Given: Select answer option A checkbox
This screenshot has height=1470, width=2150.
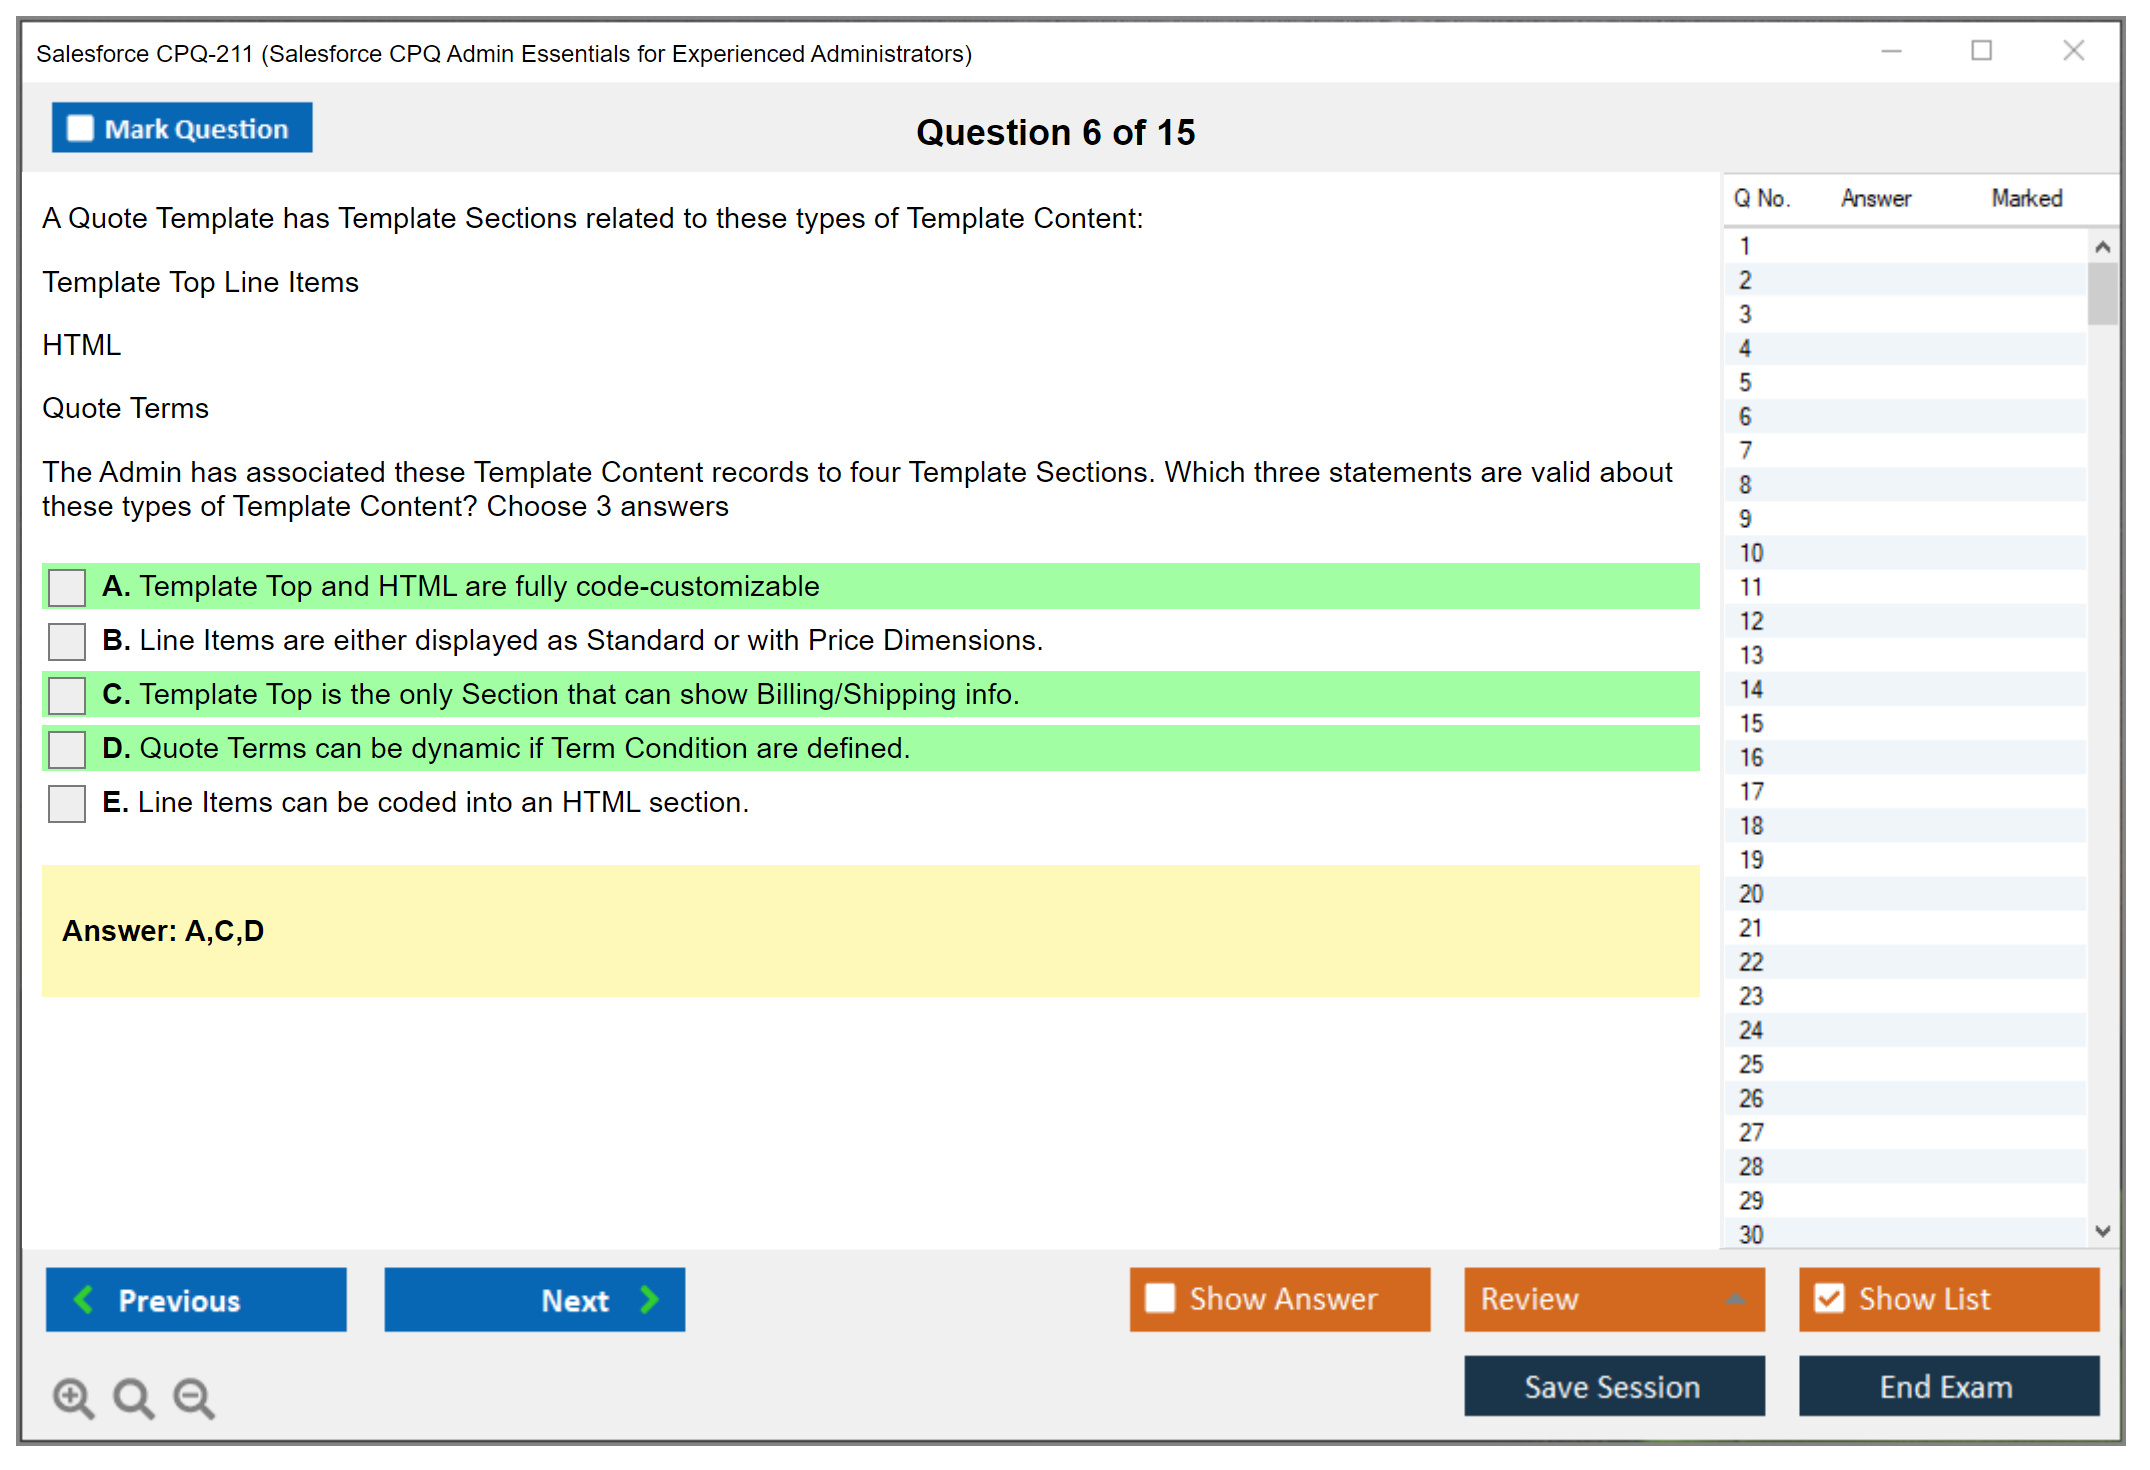Looking at the screenshot, I should pyautogui.click(x=67, y=587).
